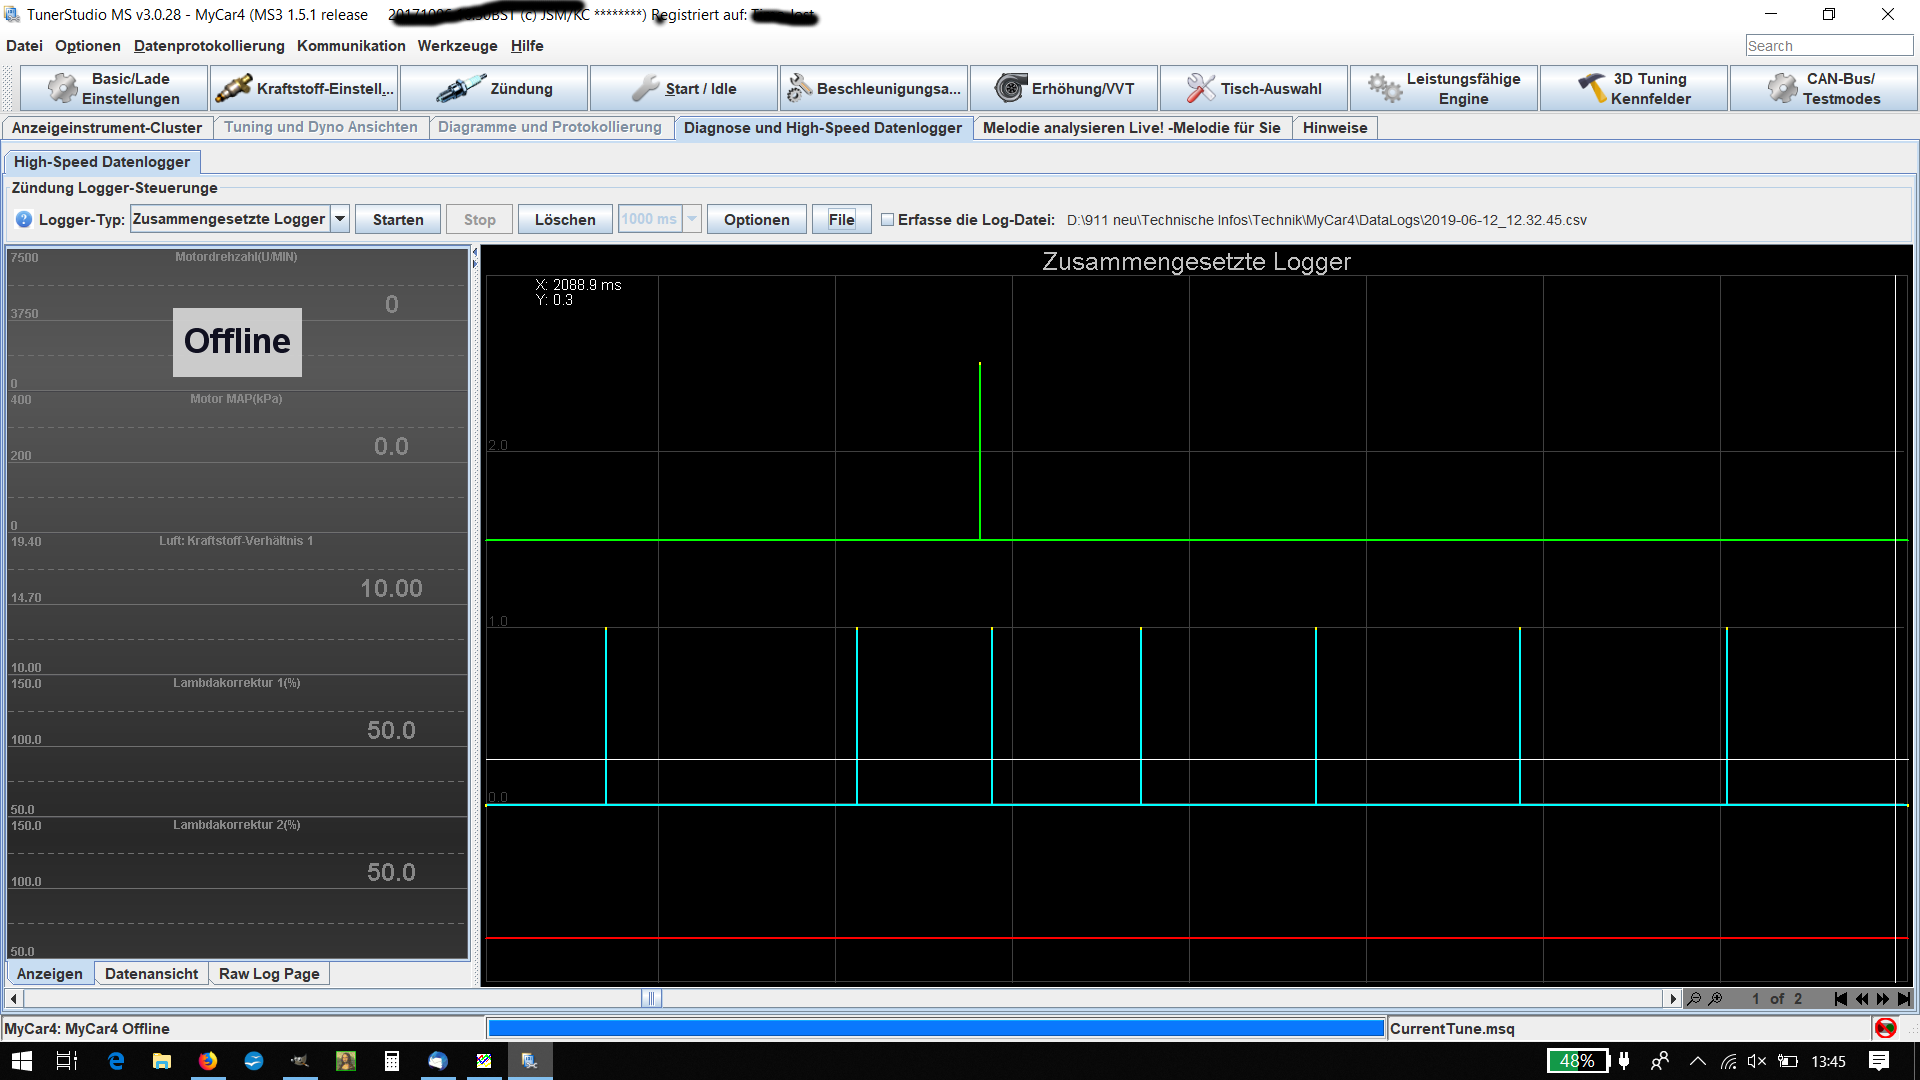Jump to first log page
This screenshot has height=1080, width=1920.
click(1840, 999)
